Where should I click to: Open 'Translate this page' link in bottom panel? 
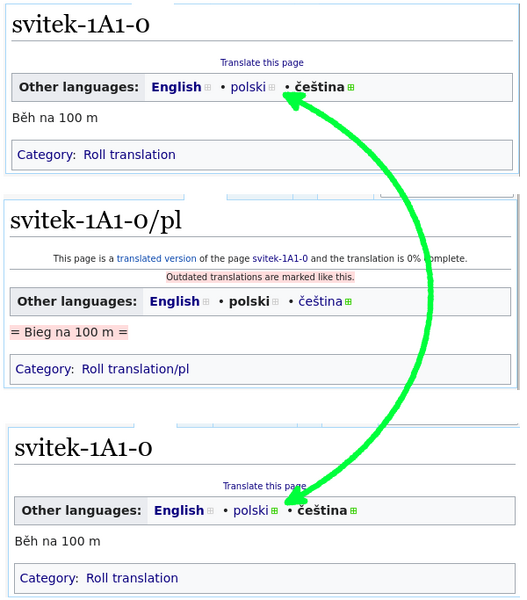pos(264,486)
